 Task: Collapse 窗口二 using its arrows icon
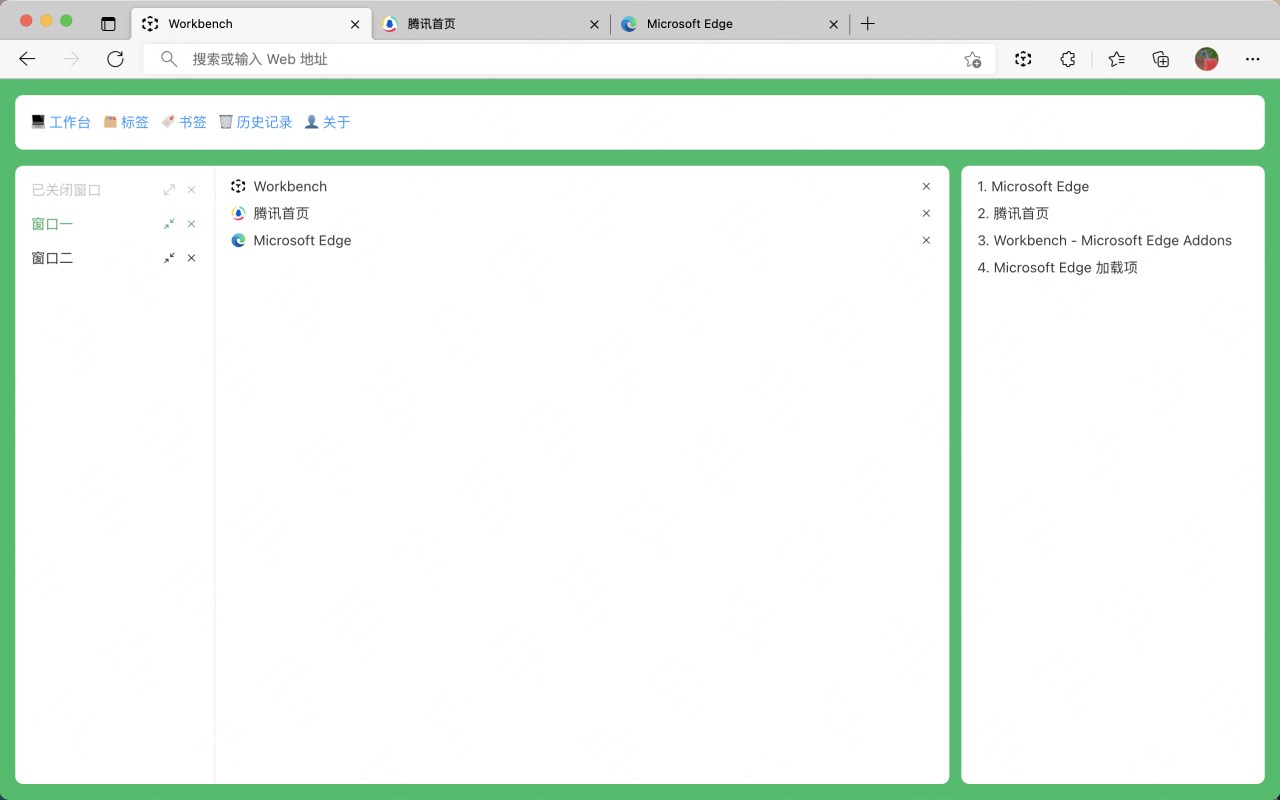click(x=169, y=258)
